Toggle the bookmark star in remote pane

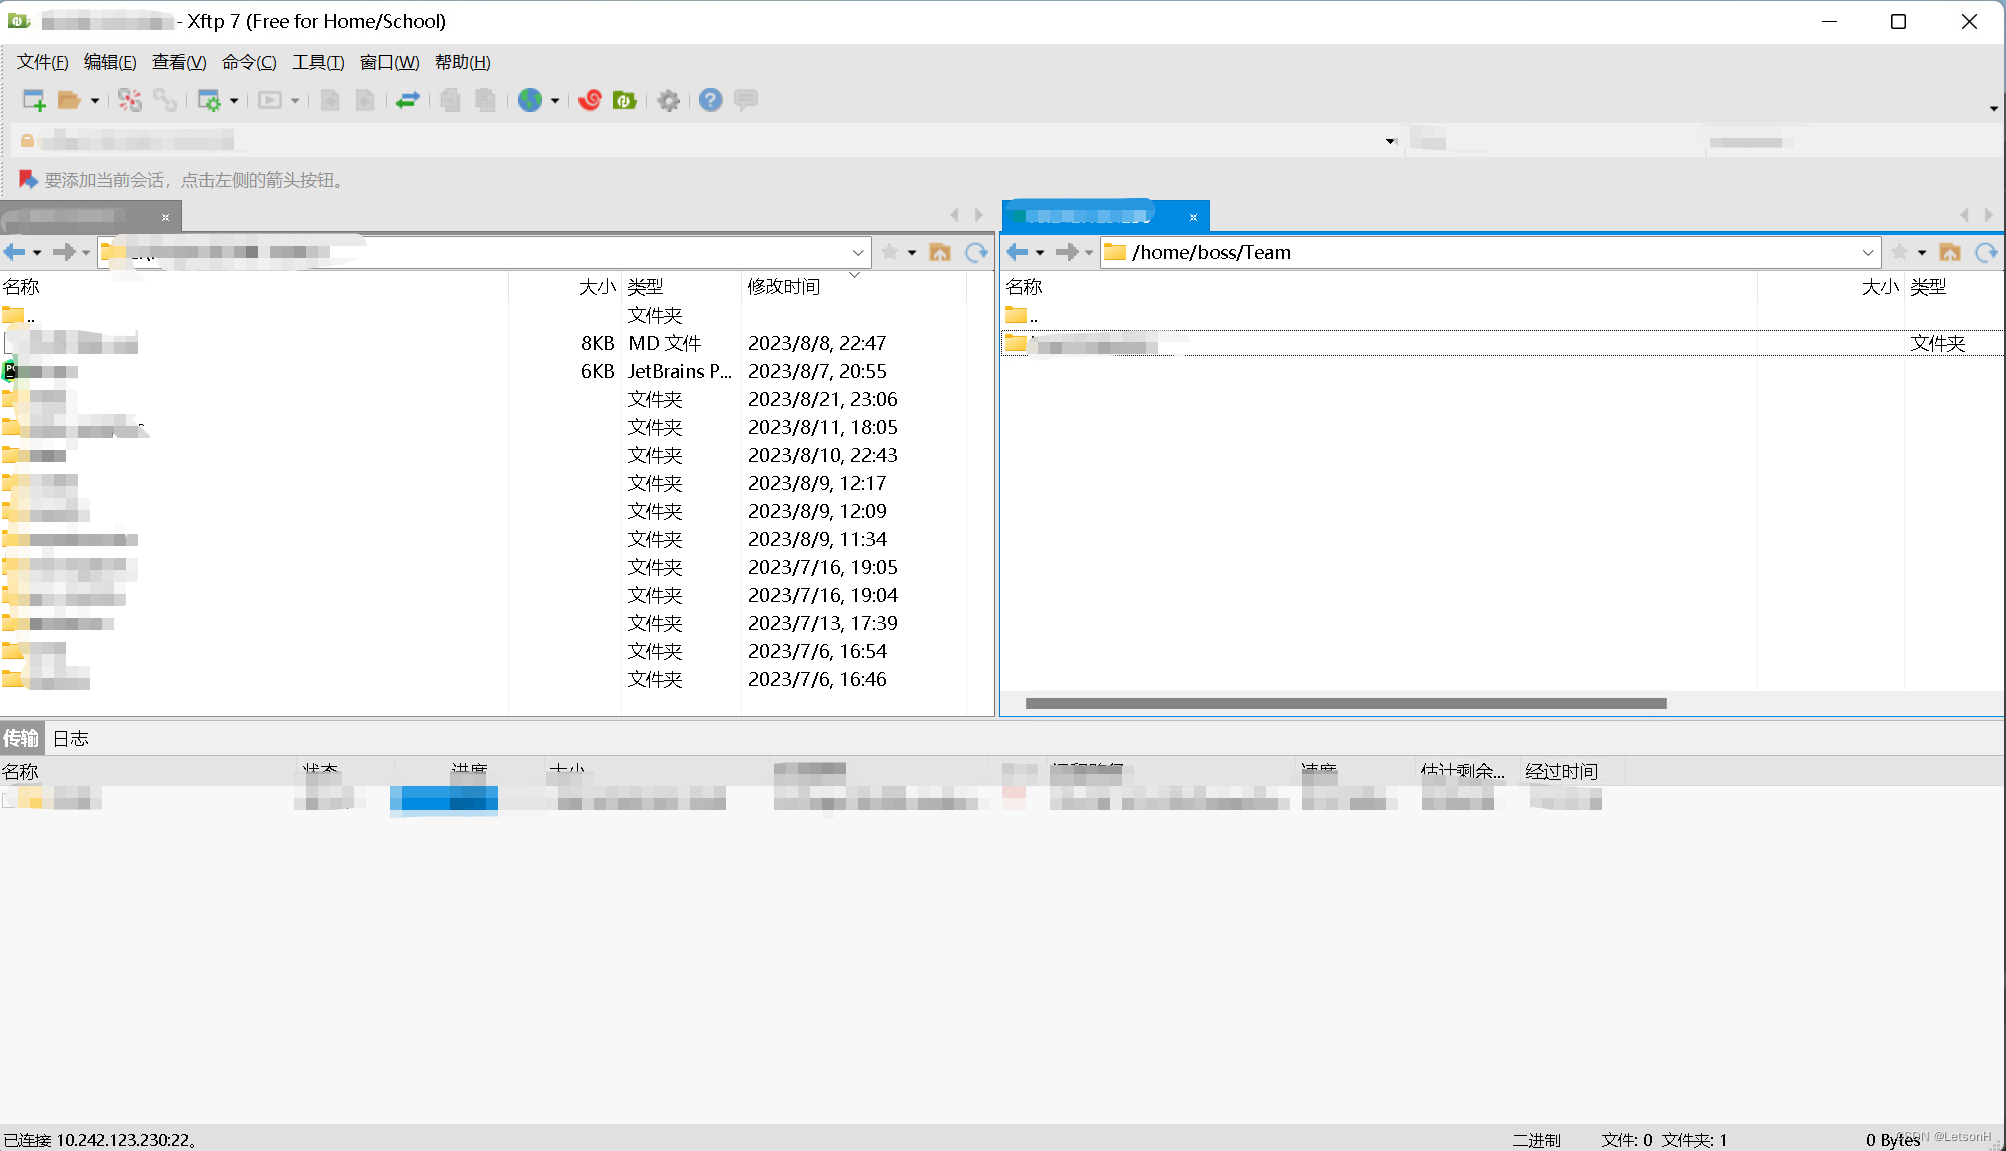[1901, 252]
